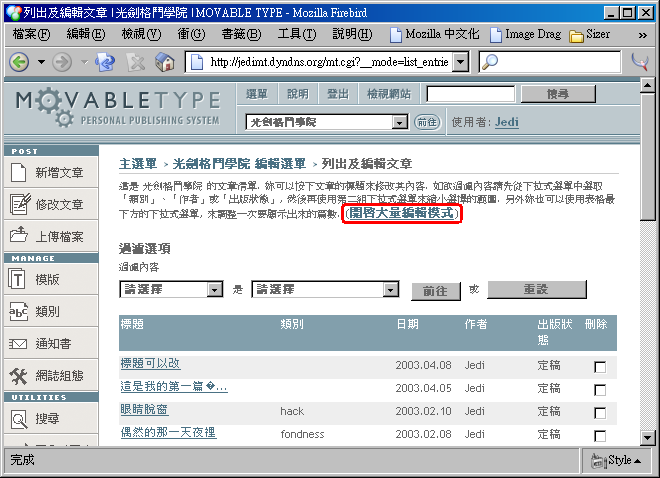Click the Stop loading icon

coord(136,62)
